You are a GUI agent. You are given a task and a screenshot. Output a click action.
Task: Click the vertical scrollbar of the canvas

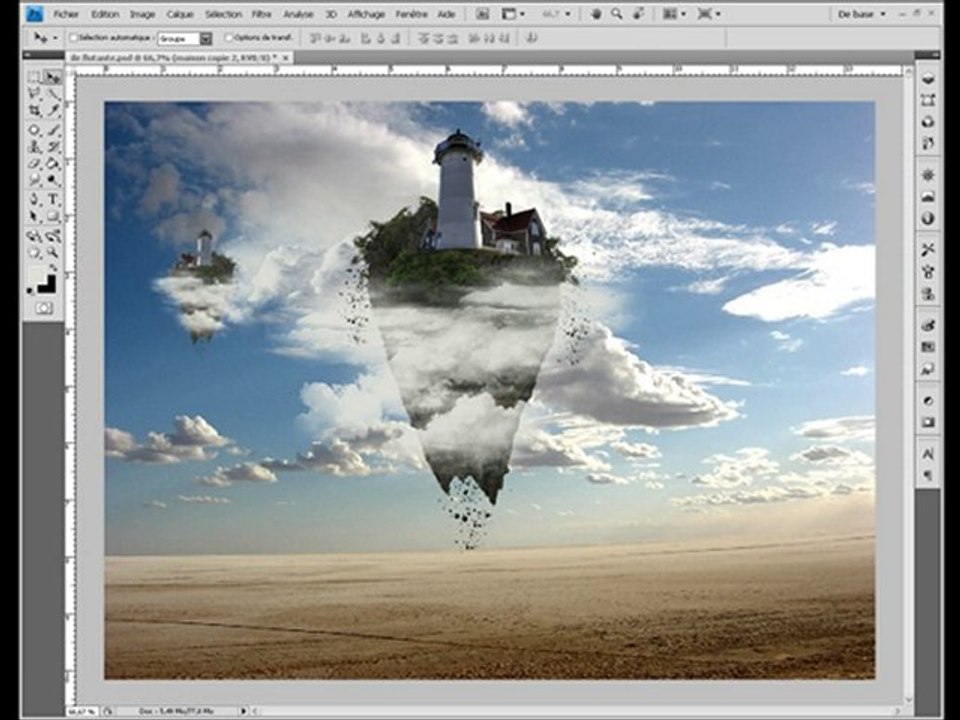tap(909, 386)
